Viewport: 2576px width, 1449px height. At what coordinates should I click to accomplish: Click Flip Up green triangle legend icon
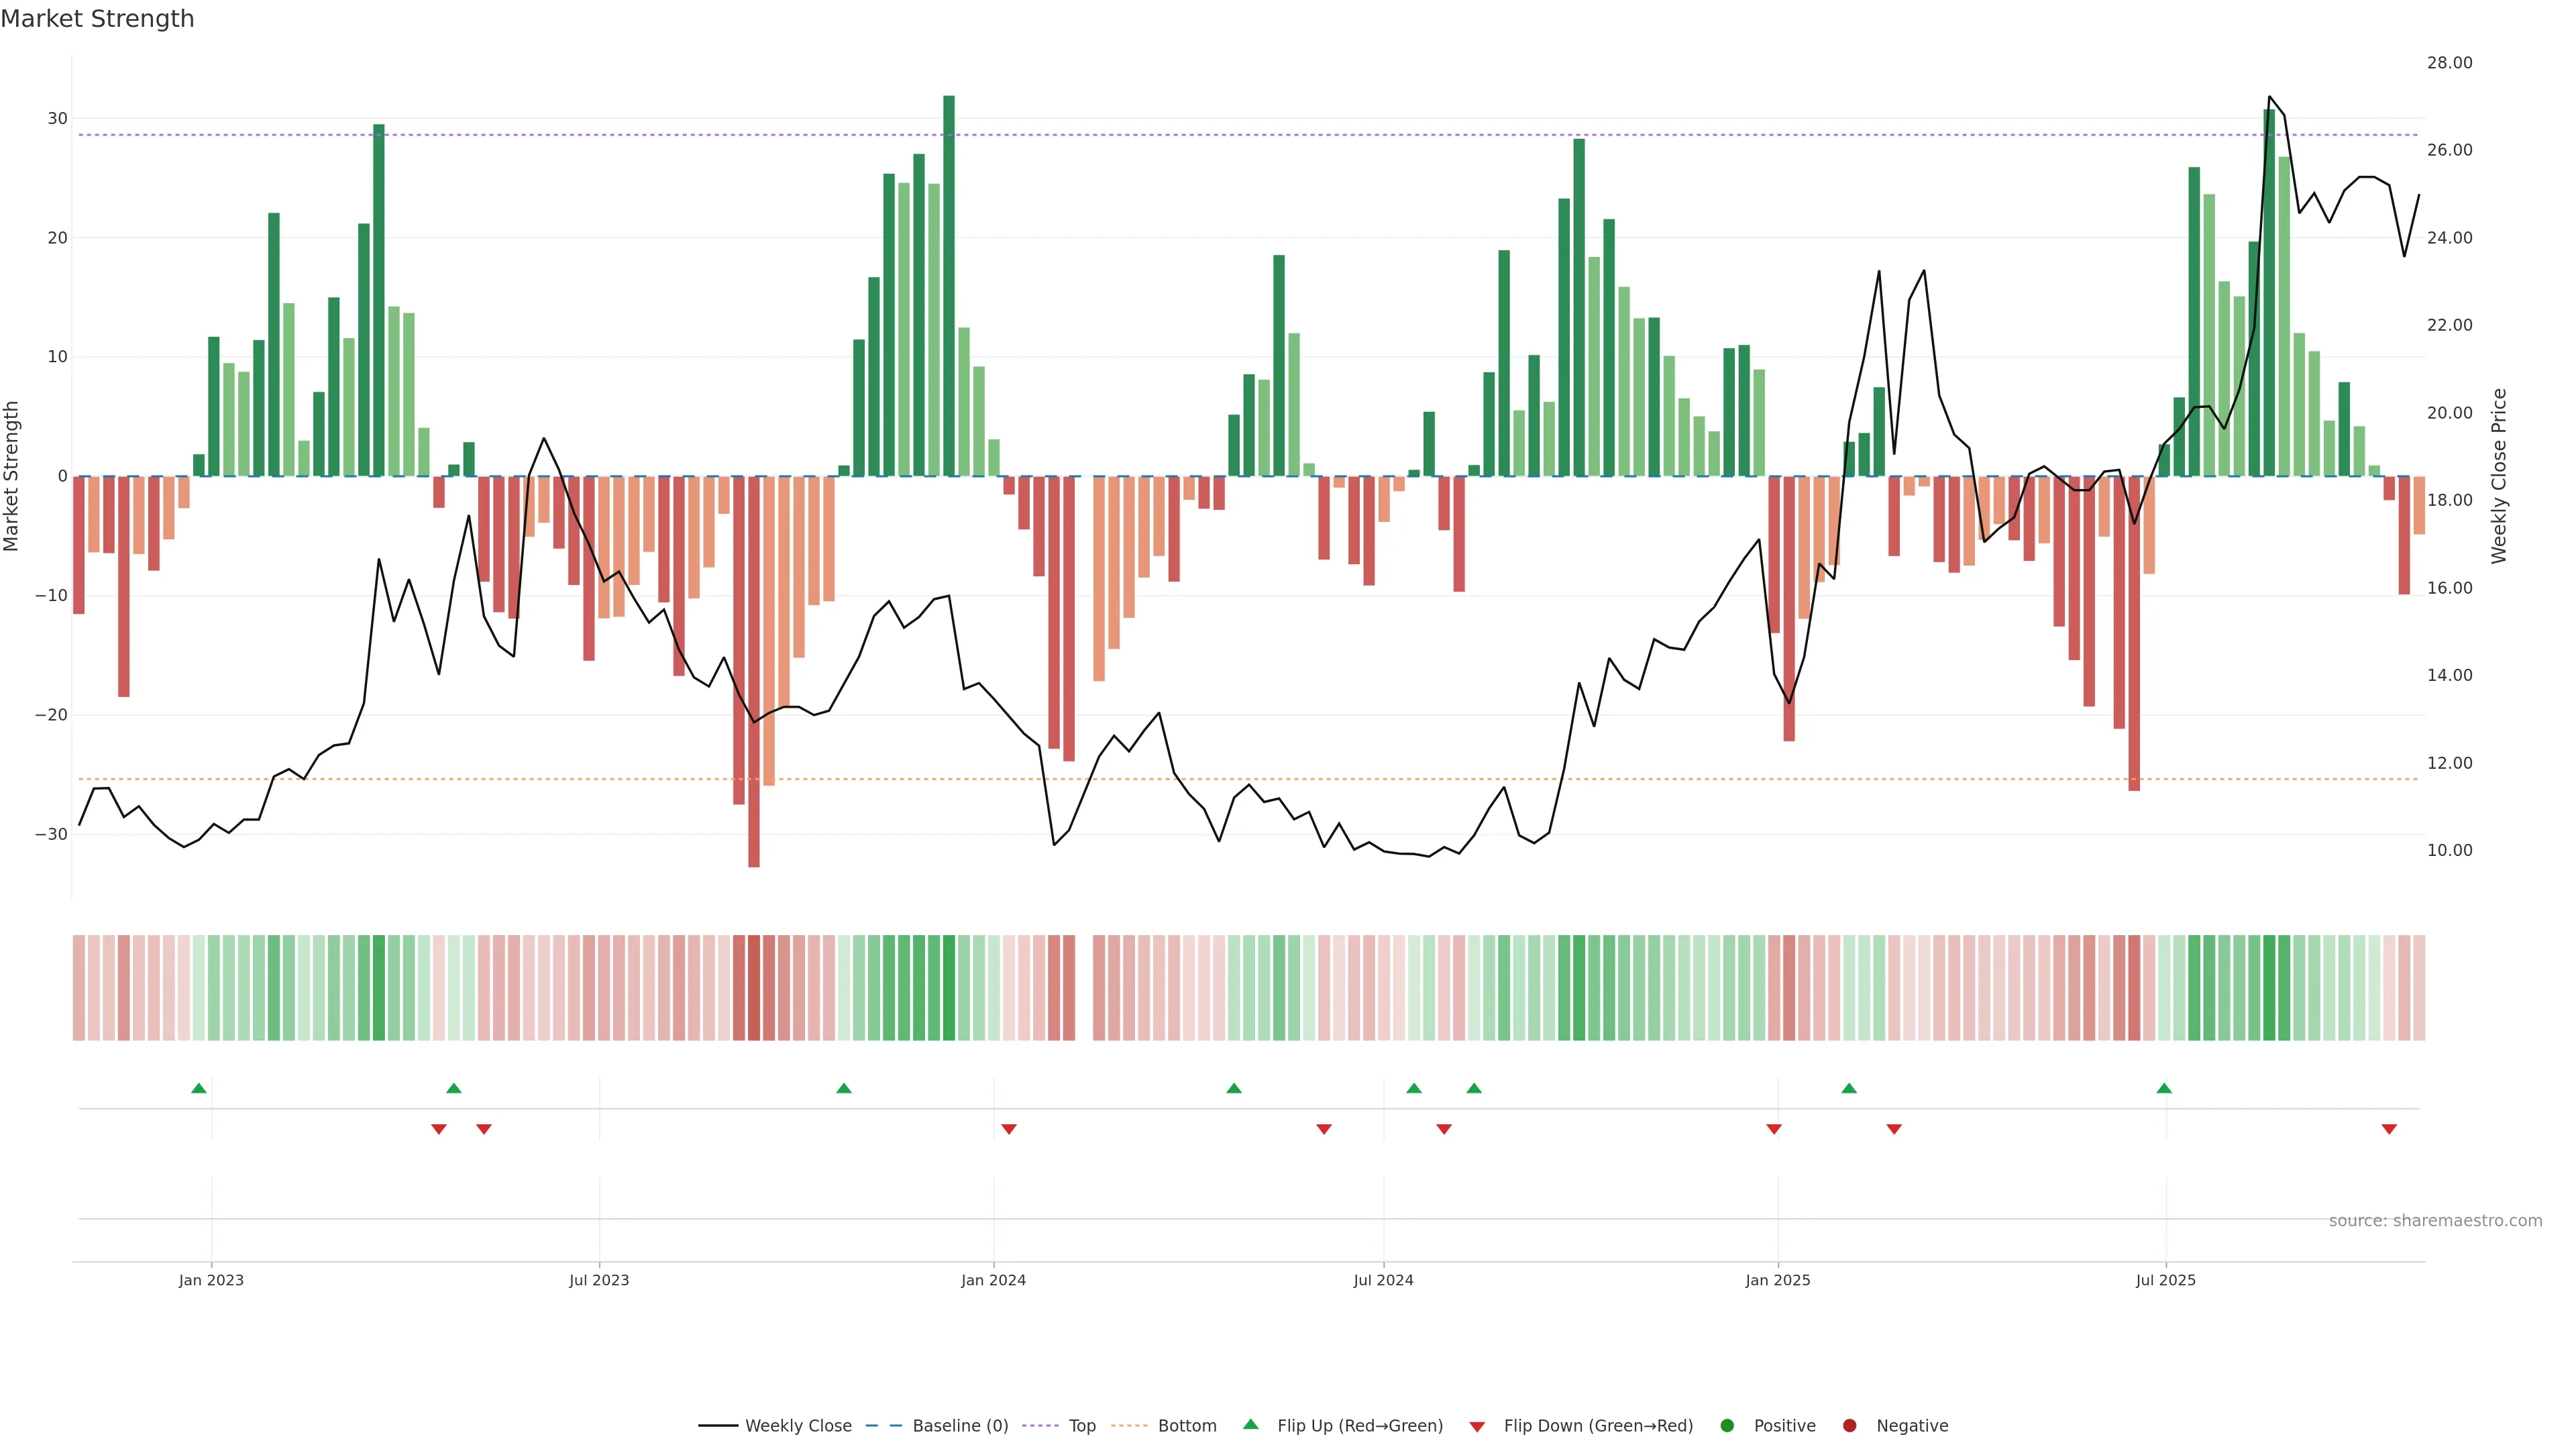[1250, 1424]
